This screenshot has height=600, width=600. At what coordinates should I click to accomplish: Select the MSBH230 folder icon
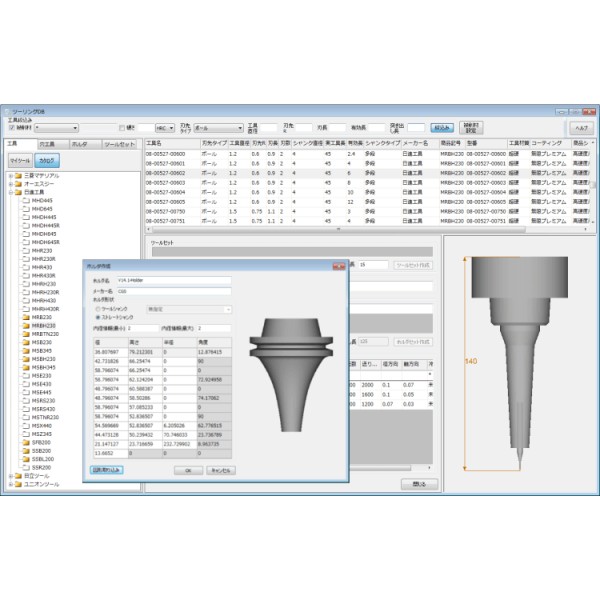coord(26,359)
